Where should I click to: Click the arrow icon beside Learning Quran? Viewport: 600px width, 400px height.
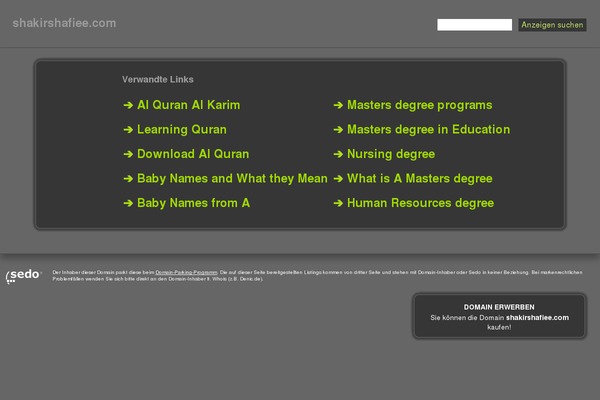point(128,129)
